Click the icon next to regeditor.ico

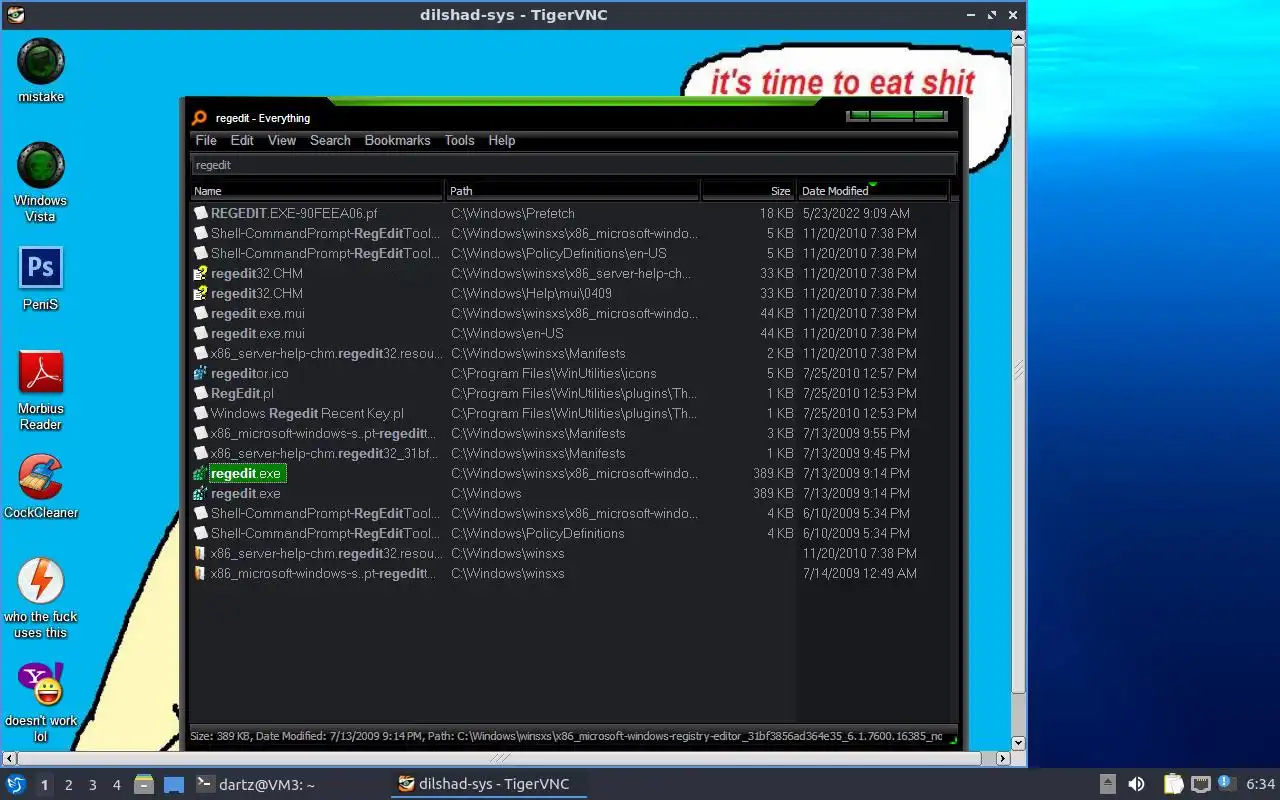tap(201, 373)
